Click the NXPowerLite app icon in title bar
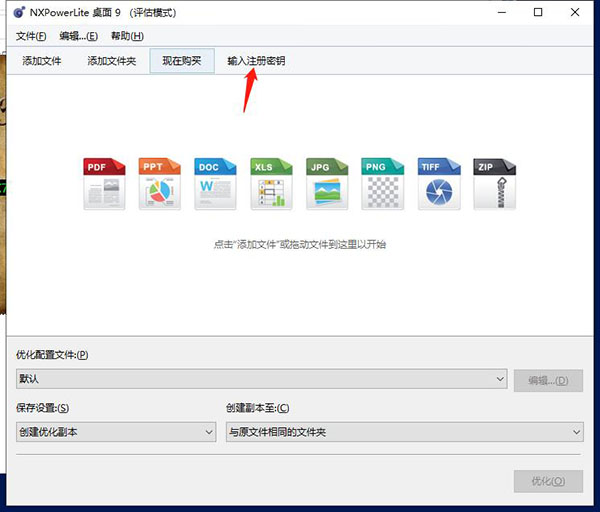 (19, 13)
